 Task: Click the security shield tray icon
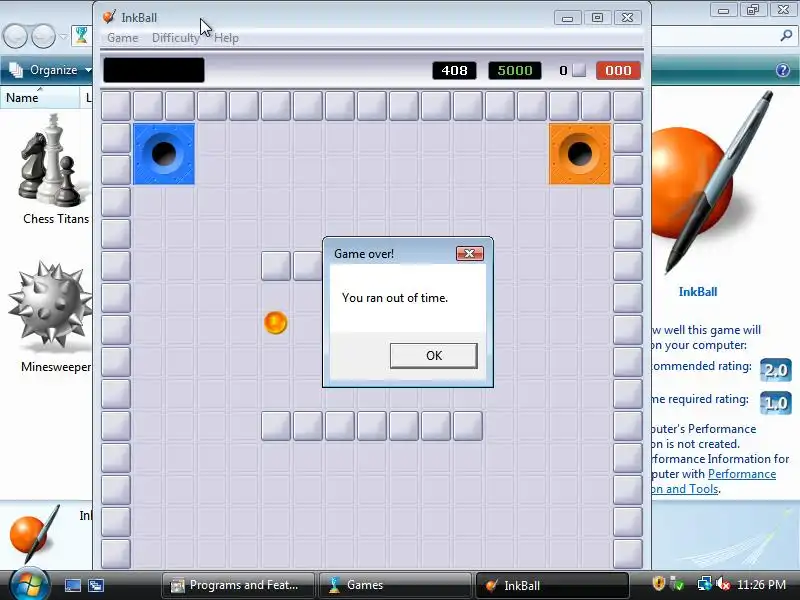[x=659, y=583]
